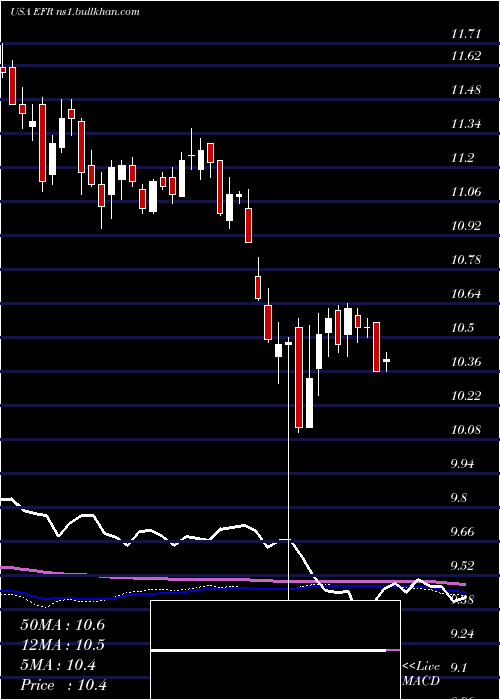Select the tall white candle rising from 10.08
The image size is (500, 700).
point(309,403)
